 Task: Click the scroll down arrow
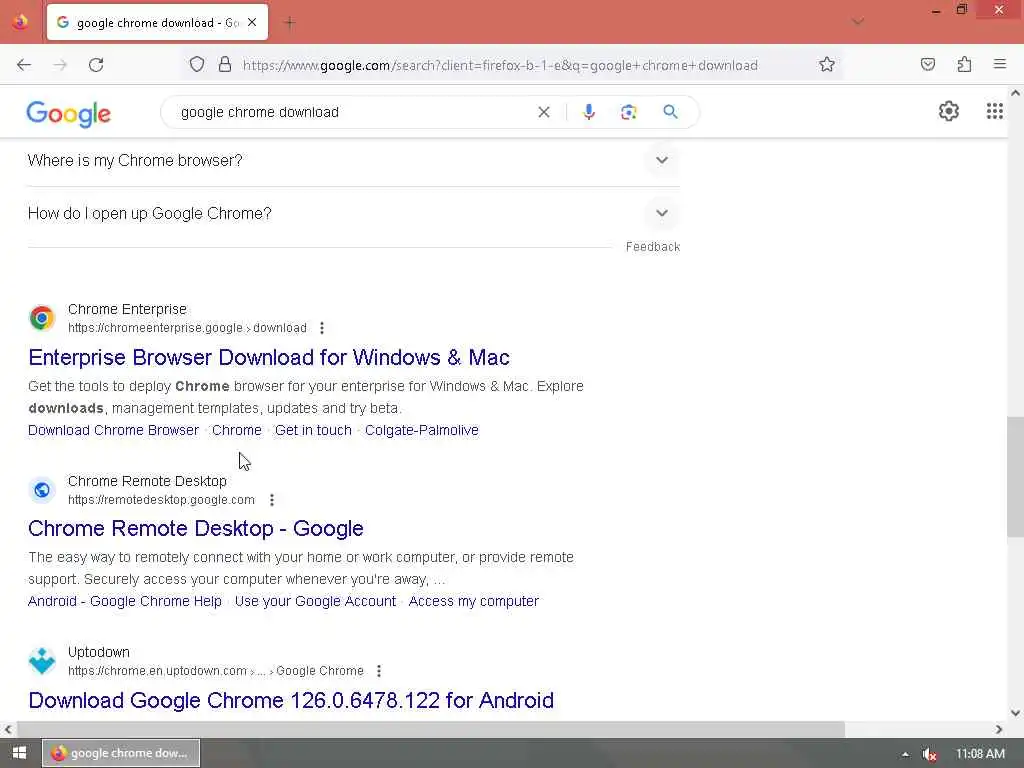(x=1015, y=712)
